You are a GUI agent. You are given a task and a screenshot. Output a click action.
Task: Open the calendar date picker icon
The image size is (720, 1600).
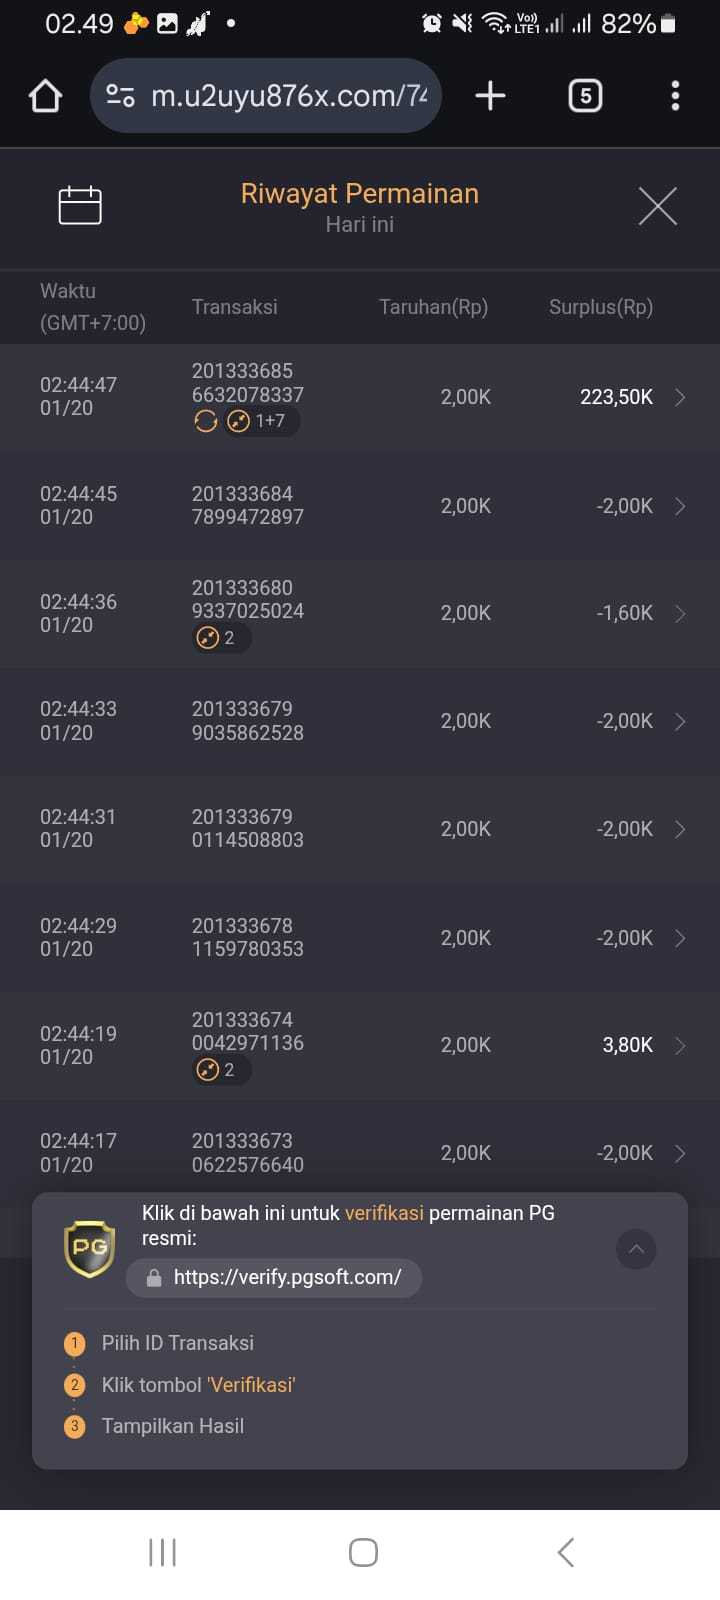(80, 205)
